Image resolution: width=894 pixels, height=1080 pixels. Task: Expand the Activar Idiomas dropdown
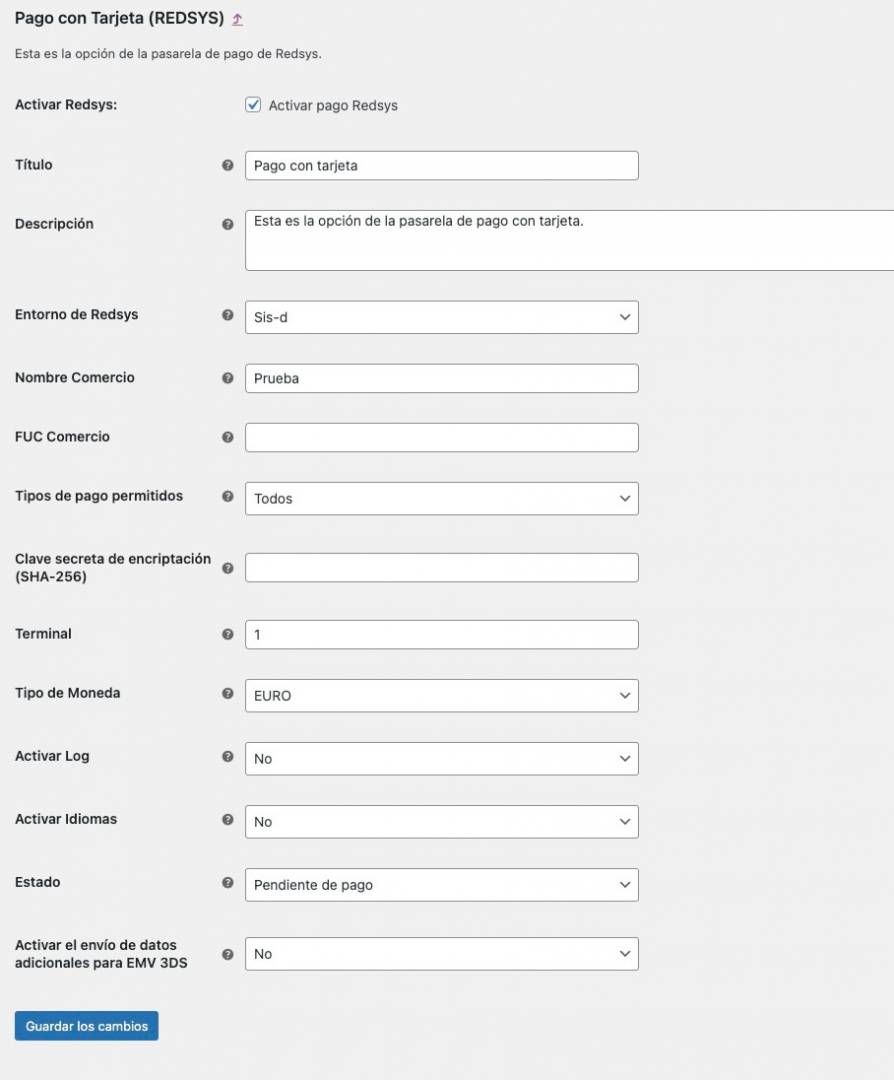[x=441, y=822]
